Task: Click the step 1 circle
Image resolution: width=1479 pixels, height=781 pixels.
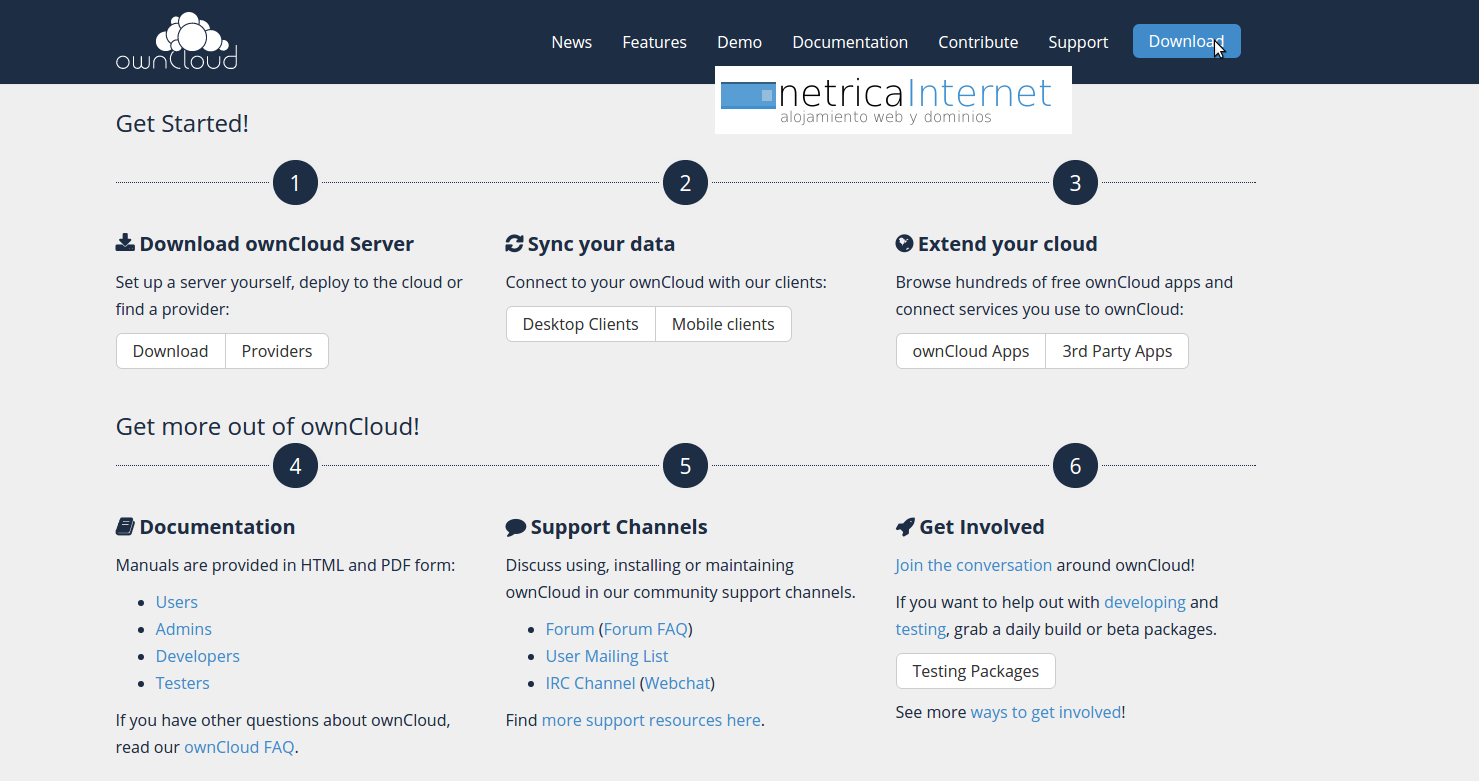Action: pyautogui.click(x=295, y=183)
